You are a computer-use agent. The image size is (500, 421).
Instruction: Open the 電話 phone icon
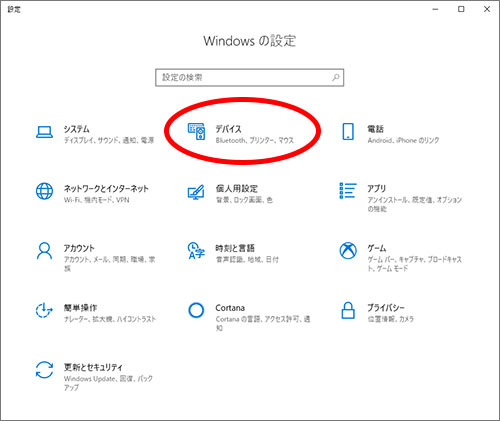[x=348, y=131]
